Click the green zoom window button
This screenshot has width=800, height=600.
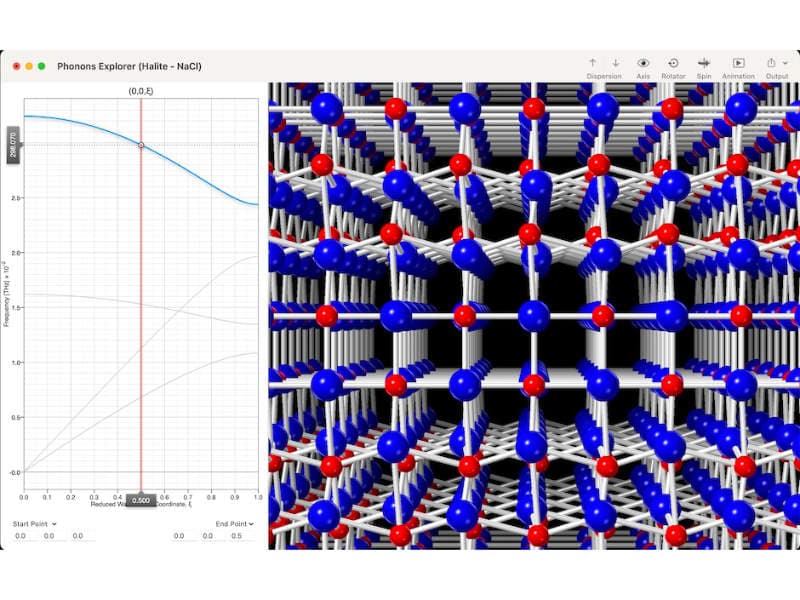[42, 66]
